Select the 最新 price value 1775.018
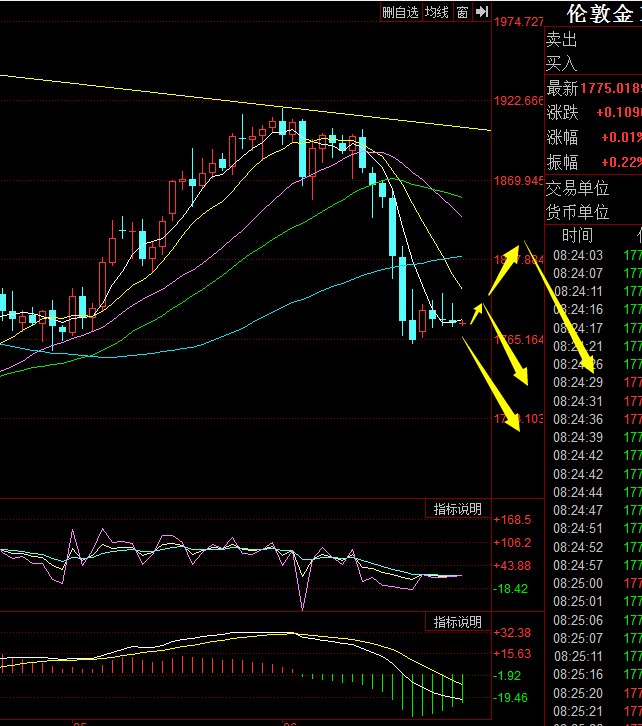 pyautogui.click(x=611, y=88)
